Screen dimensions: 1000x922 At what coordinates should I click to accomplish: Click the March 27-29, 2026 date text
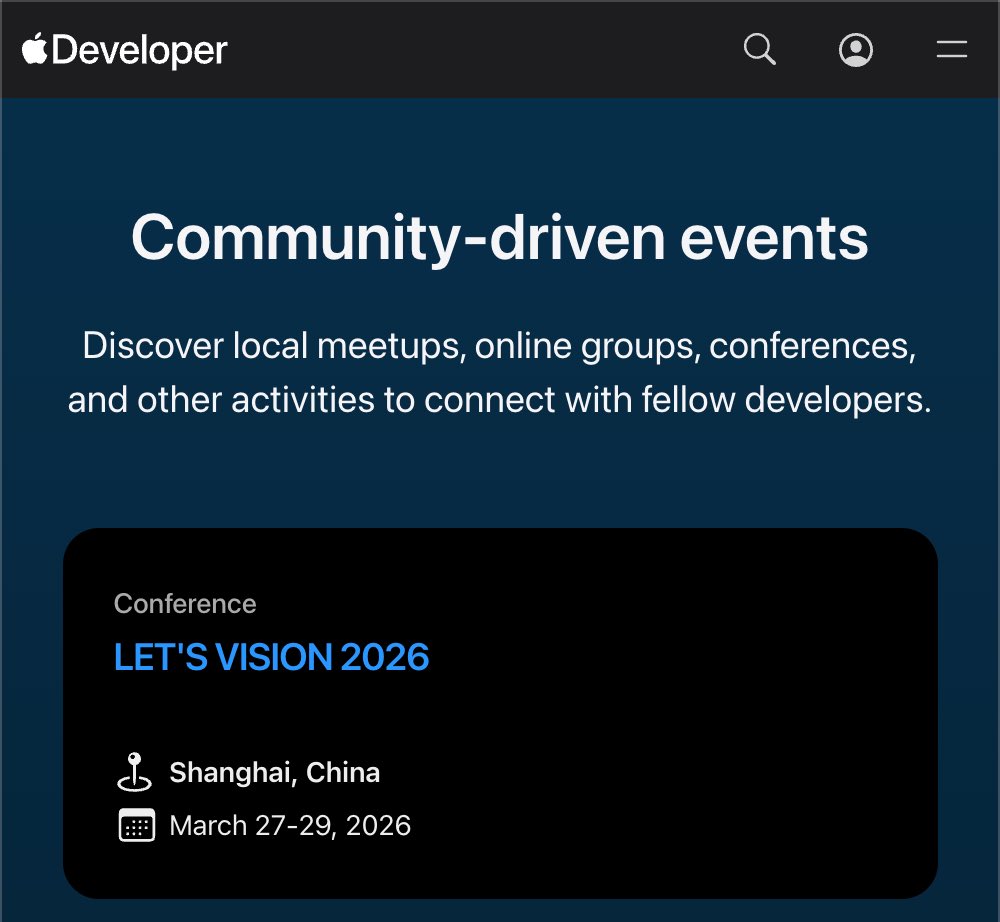290,826
